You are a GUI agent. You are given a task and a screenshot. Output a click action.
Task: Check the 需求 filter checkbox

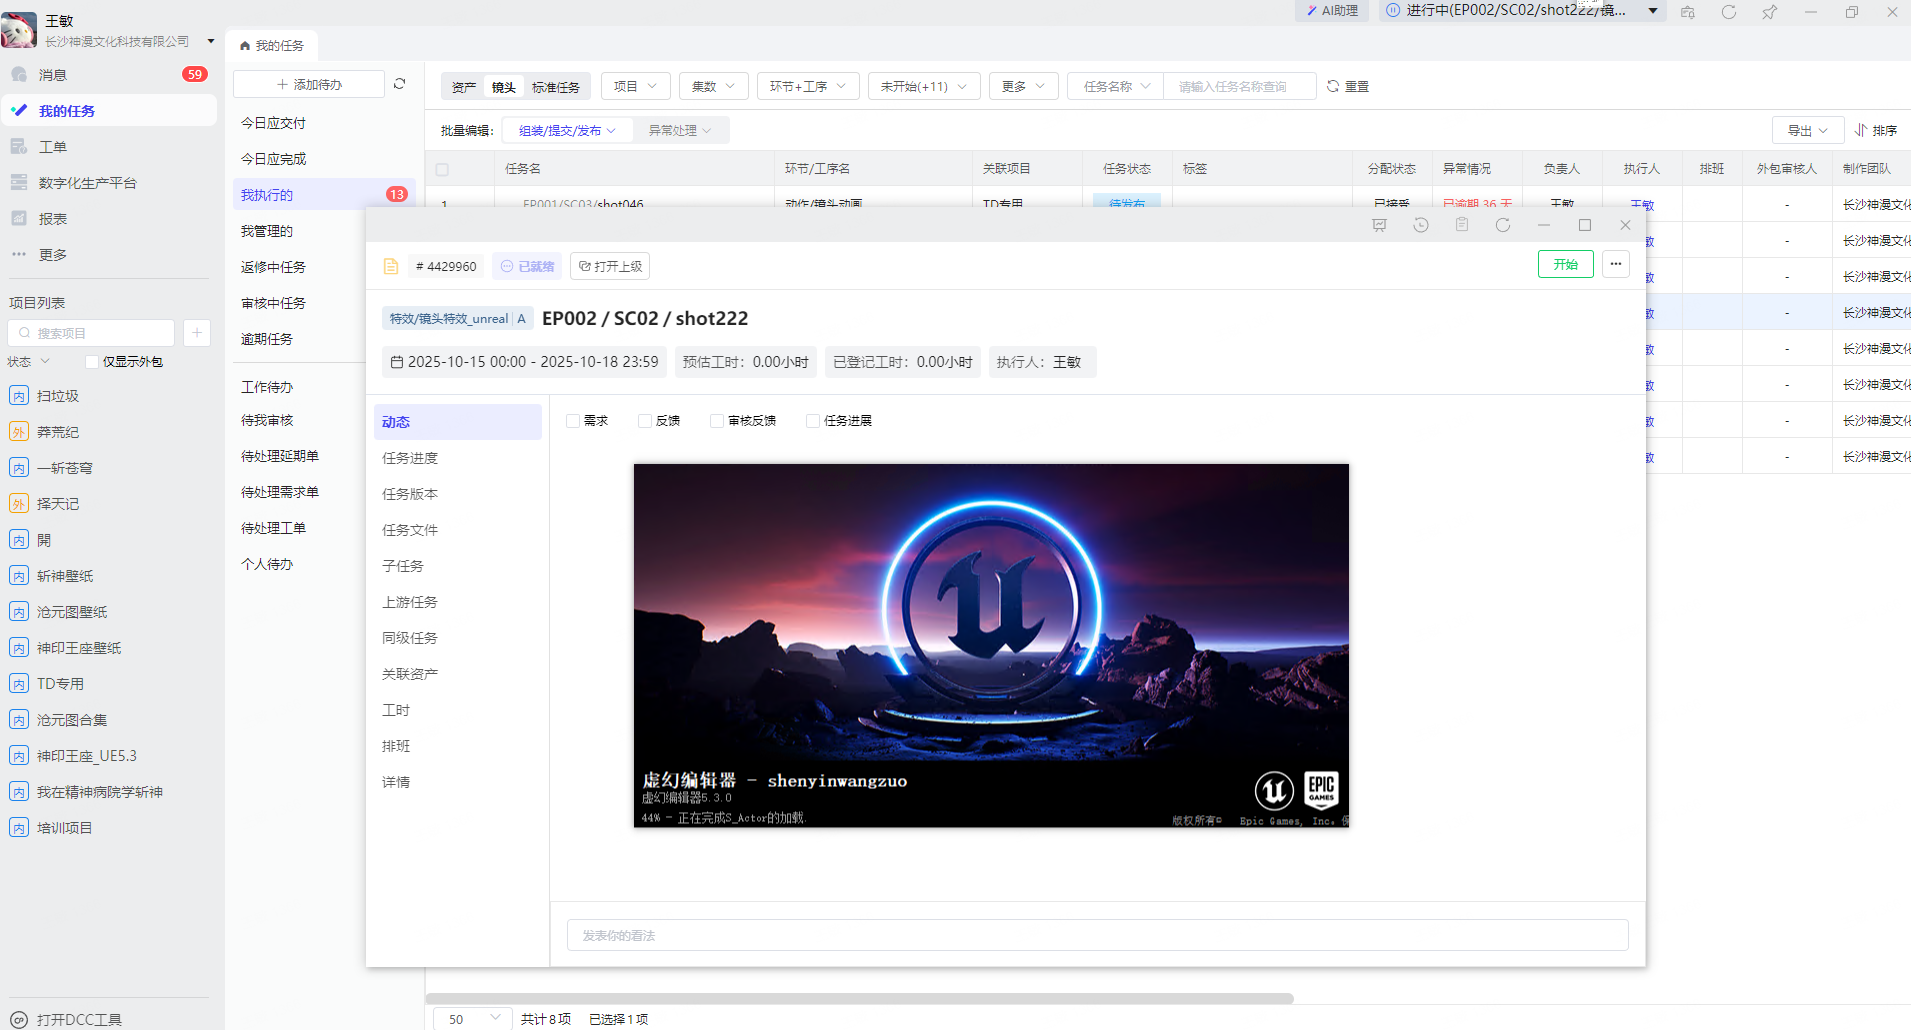pyautogui.click(x=573, y=421)
